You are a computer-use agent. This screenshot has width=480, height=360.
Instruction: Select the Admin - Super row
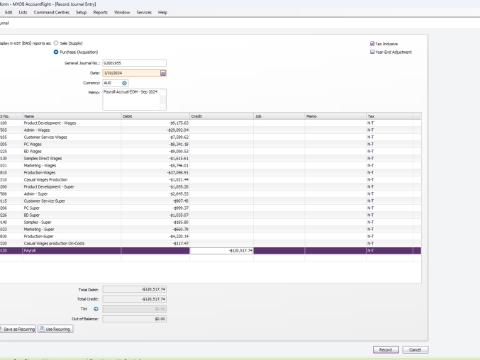(x=210, y=194)
